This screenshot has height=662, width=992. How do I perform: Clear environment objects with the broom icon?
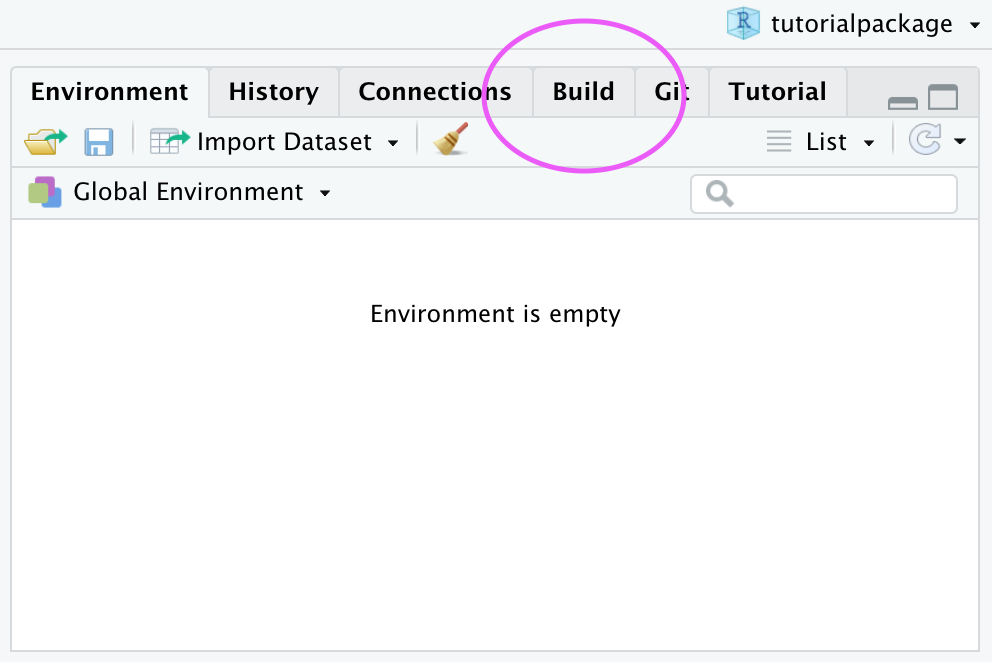click(450, 141)
